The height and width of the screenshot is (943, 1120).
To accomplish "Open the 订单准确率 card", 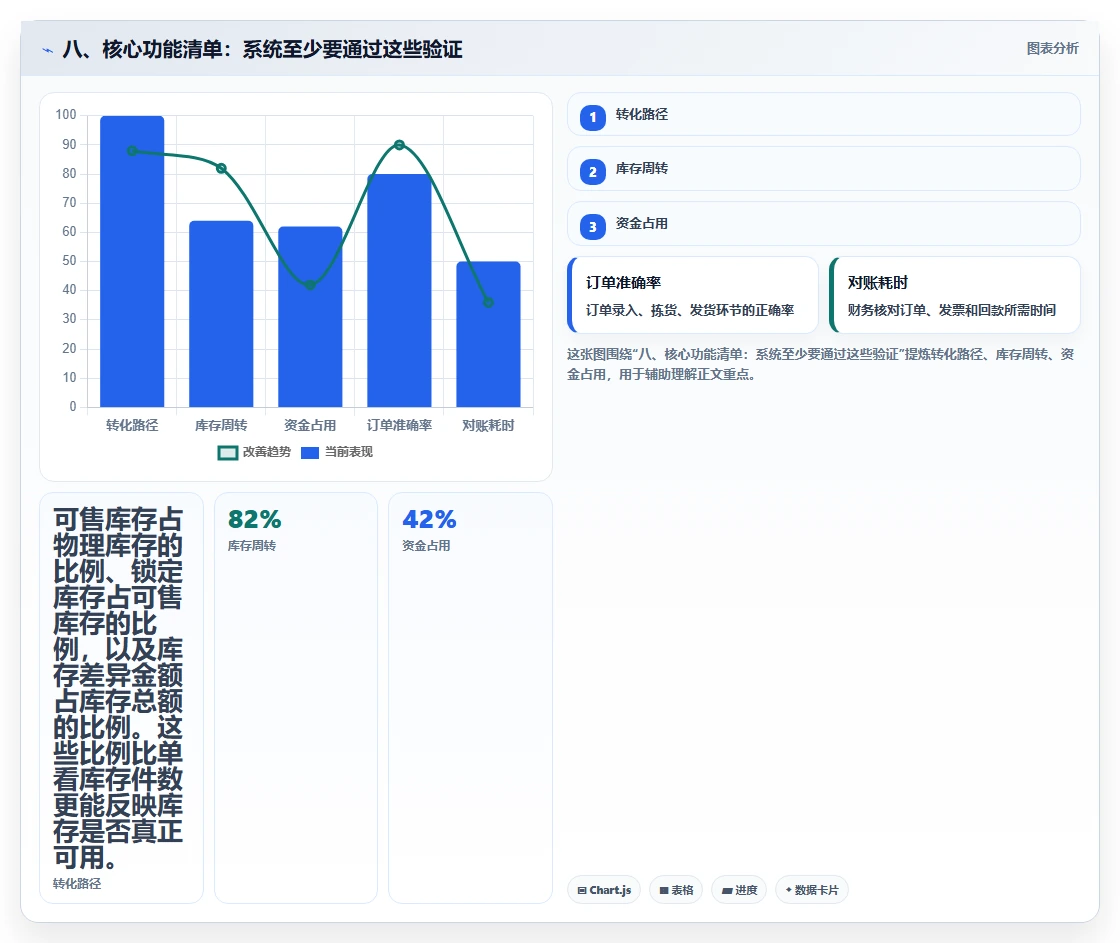I will click(693, 295).
